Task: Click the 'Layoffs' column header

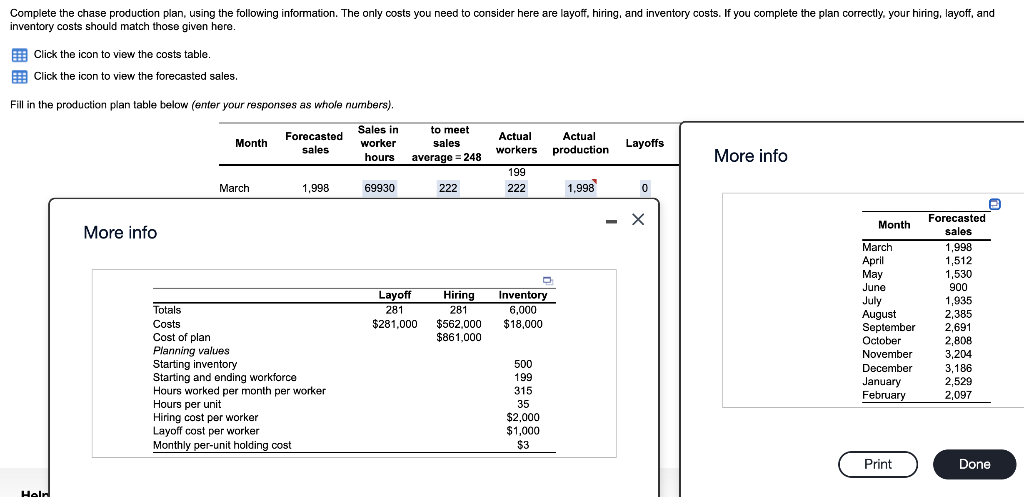Action: (645, 143)
